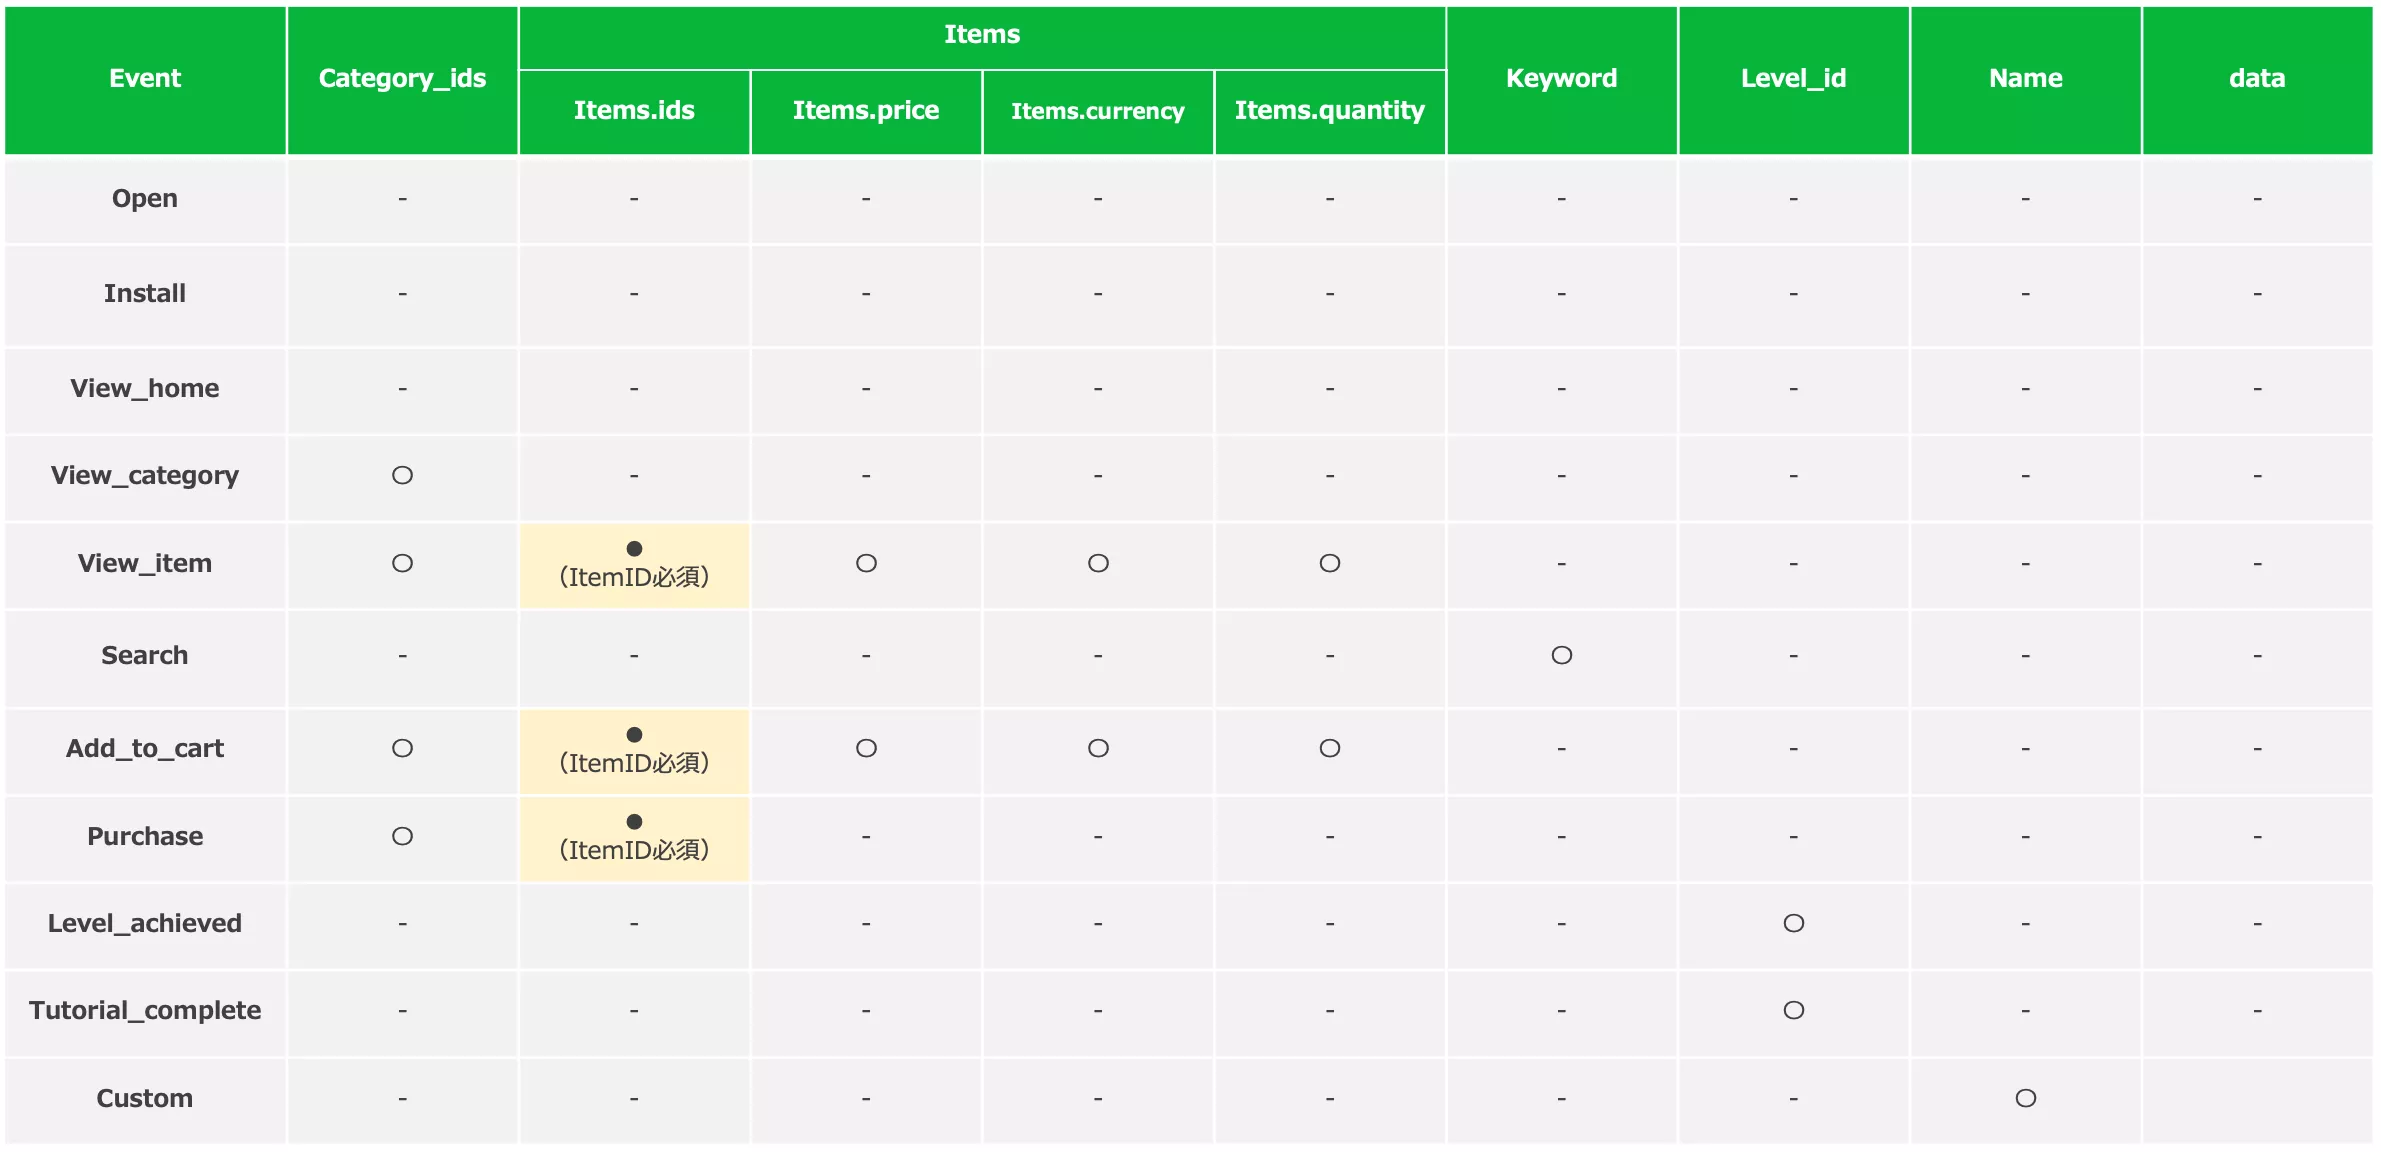Click the Items.price circle in the View_item row
Viewport: 2381px width, 1152px height.
(x=866, y=563)
